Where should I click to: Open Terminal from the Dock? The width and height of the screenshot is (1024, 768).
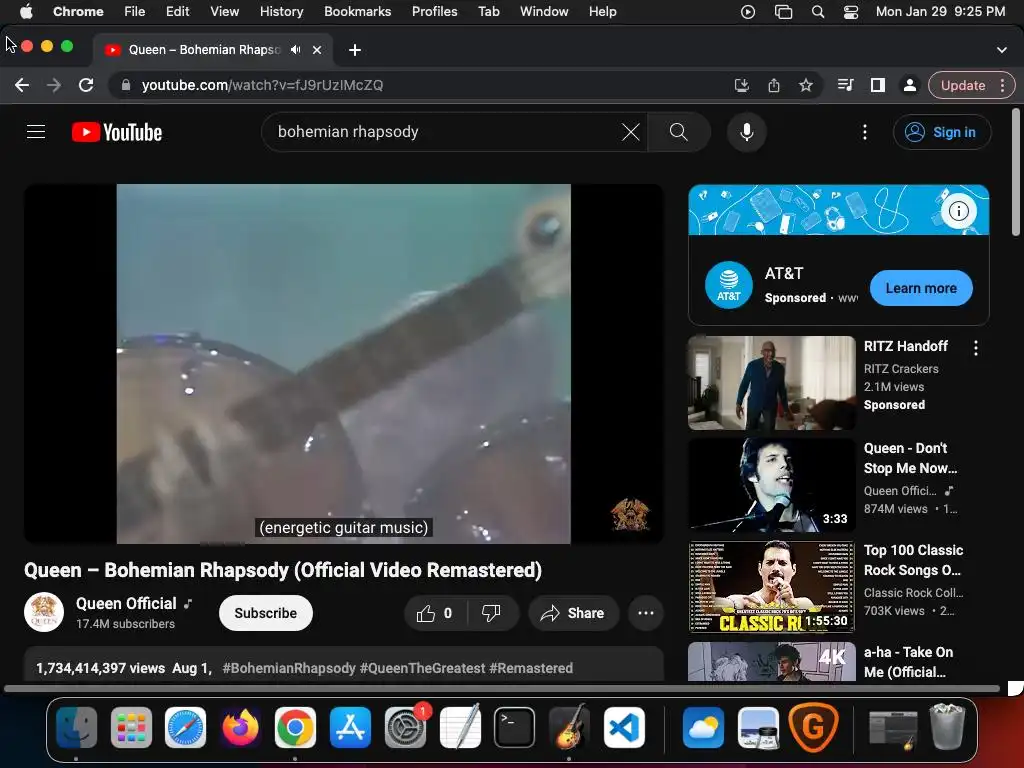(x=514, y=727)
